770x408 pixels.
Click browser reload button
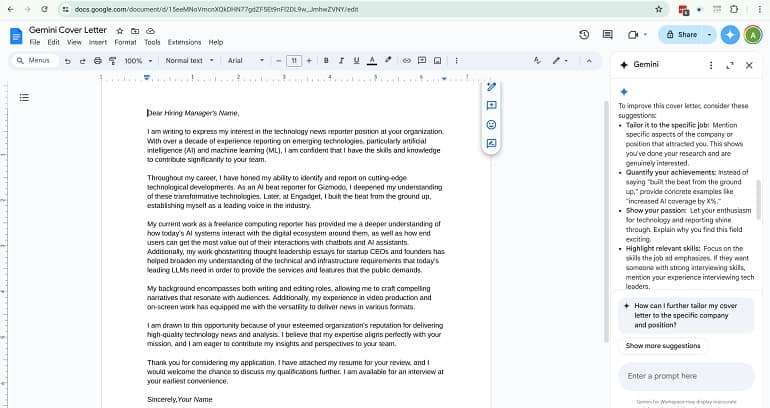pyautogui.click(x=44, y=9)
